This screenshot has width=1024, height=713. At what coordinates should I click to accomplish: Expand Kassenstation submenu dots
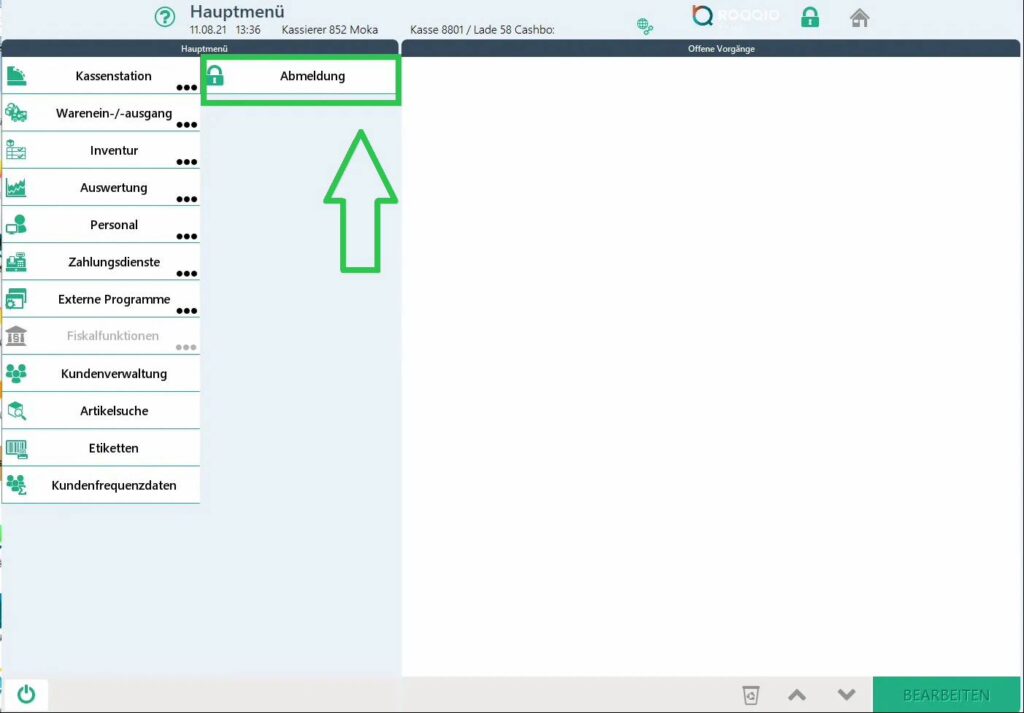point(186,88)
